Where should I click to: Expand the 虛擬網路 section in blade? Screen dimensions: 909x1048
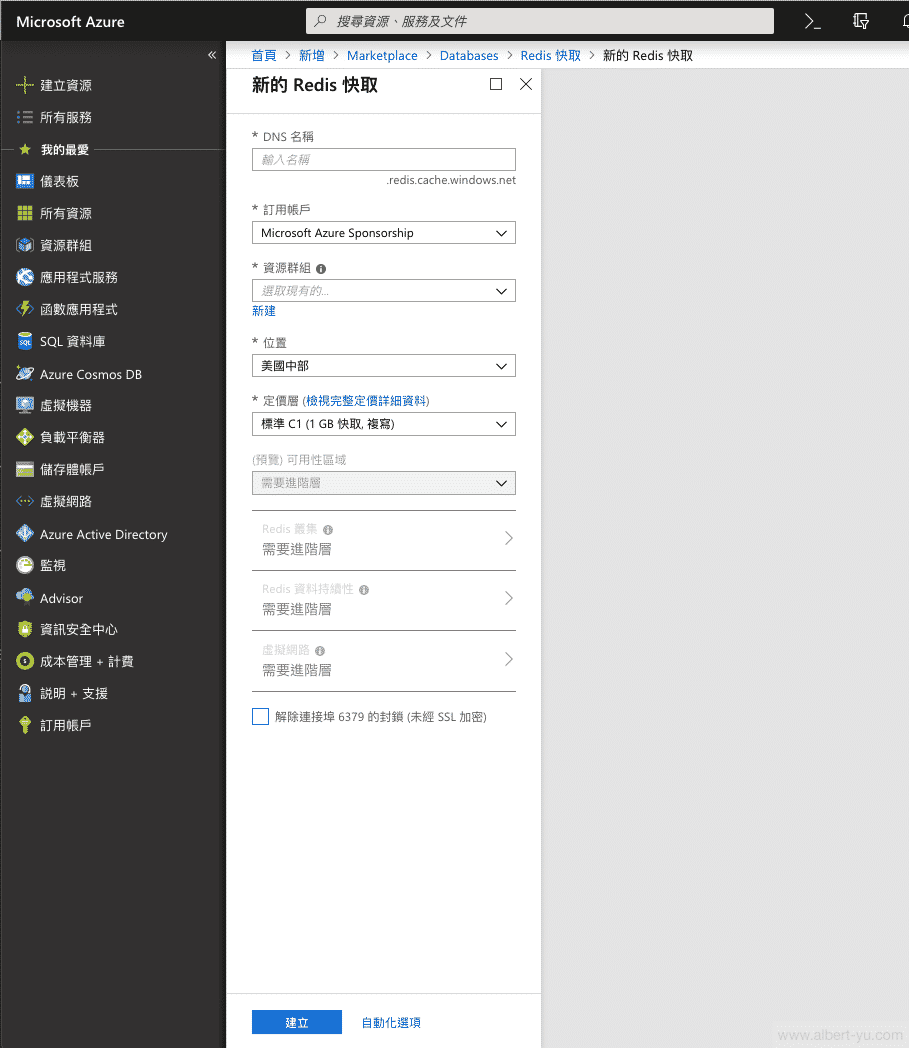[x=384, y=660]
